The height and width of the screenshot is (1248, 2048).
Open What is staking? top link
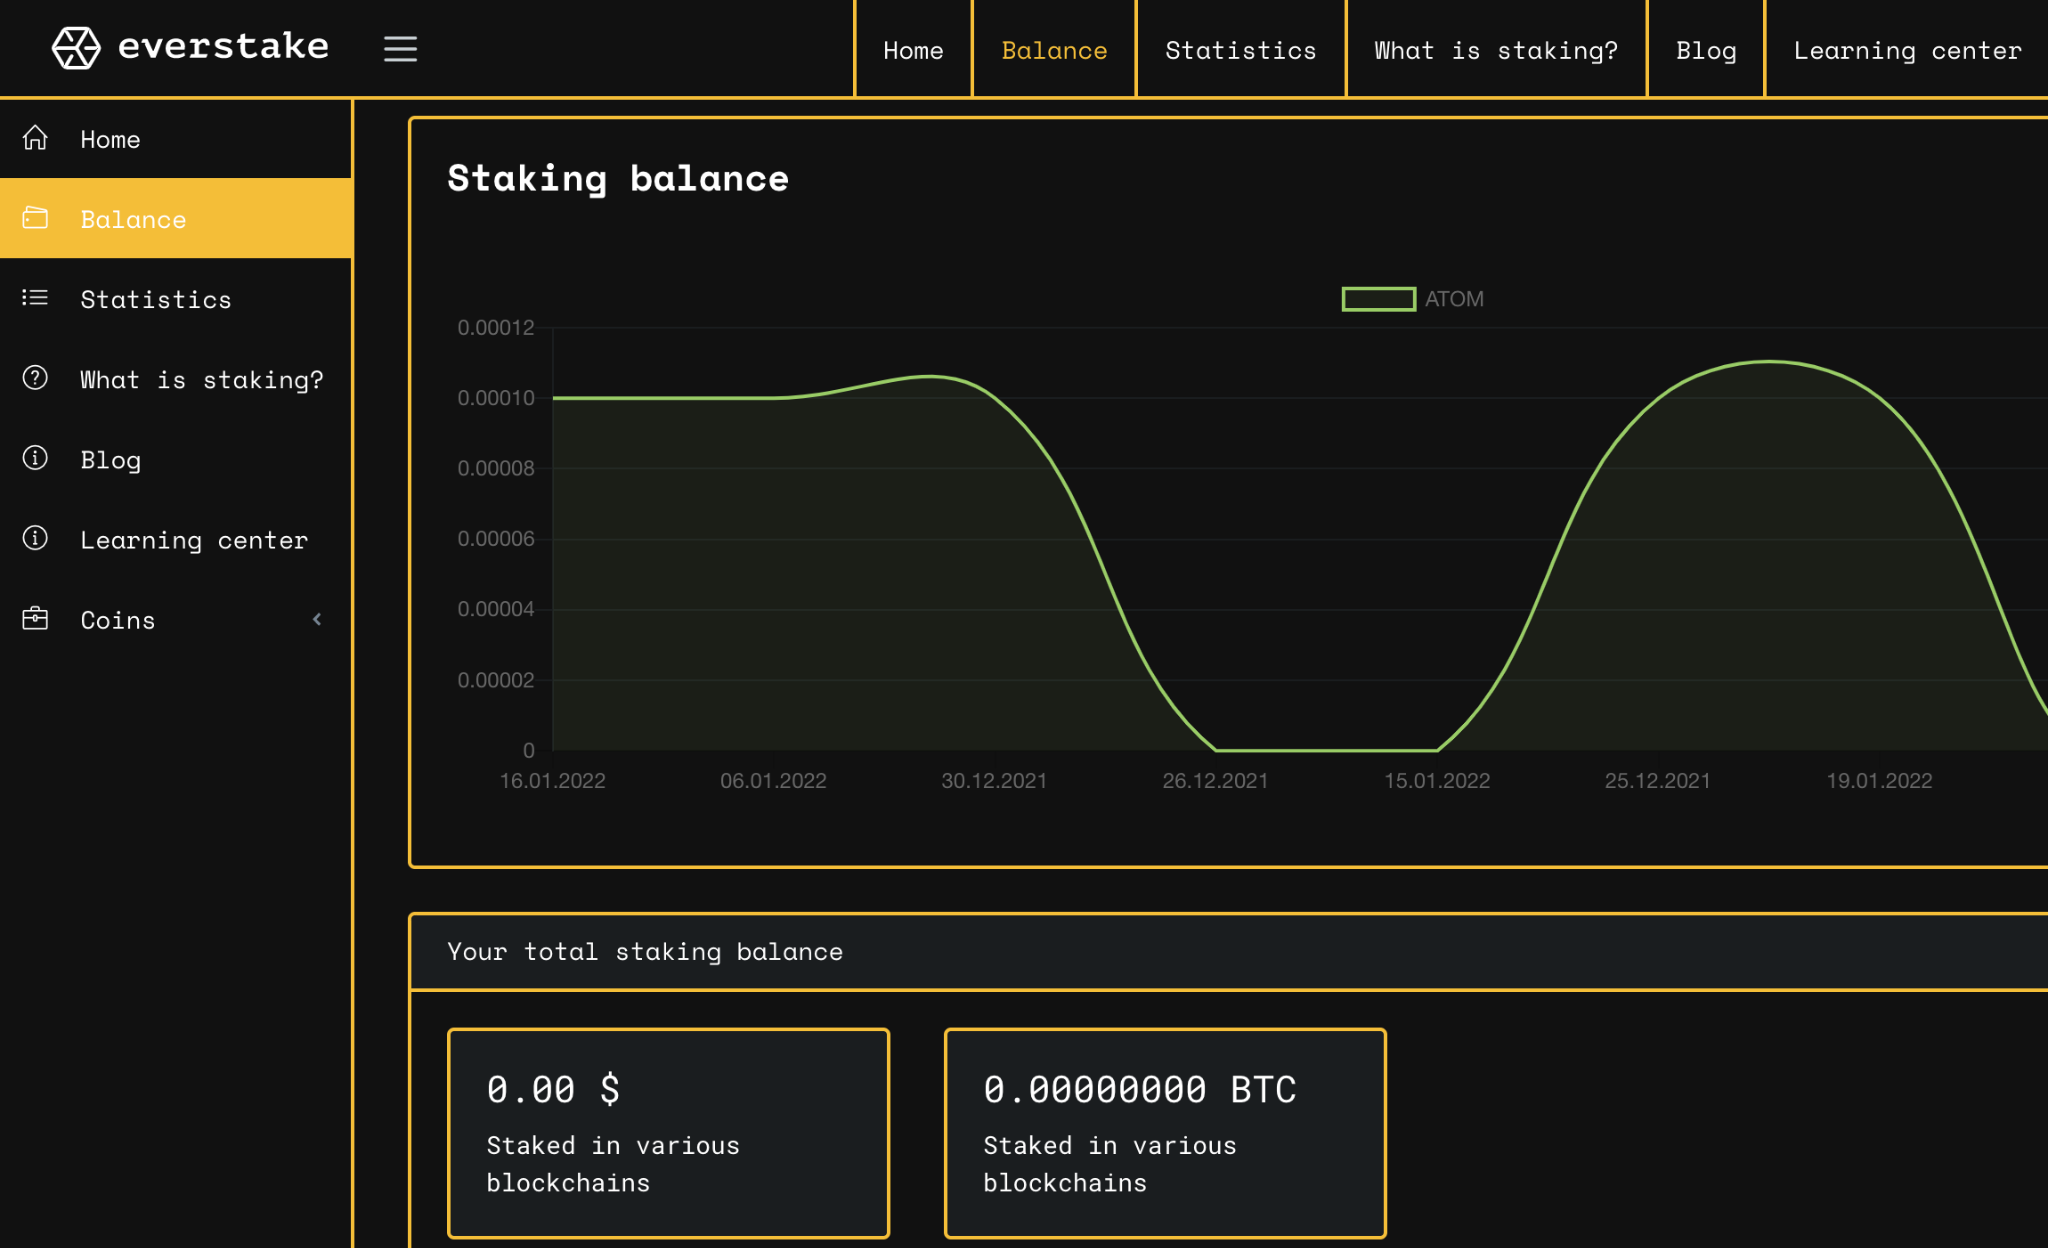[1495, 50]
